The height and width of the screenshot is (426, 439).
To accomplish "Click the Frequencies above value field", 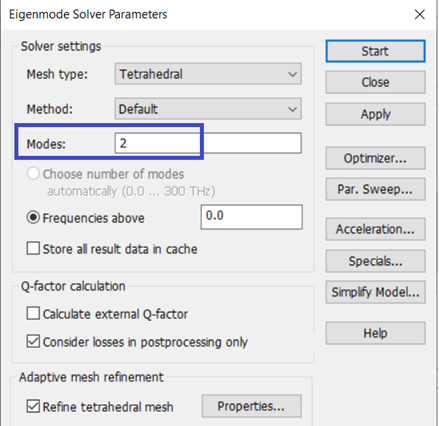I will [x=252, y=217].
